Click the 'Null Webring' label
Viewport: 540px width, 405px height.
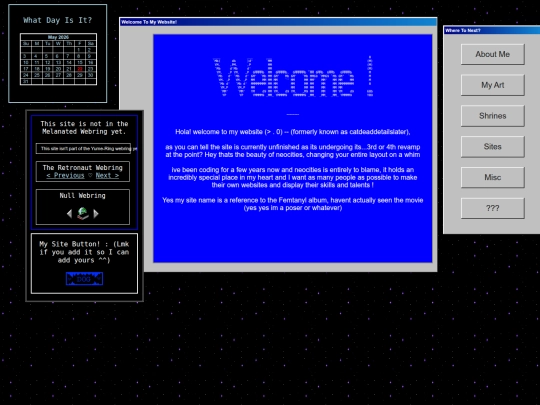point(83,196)
